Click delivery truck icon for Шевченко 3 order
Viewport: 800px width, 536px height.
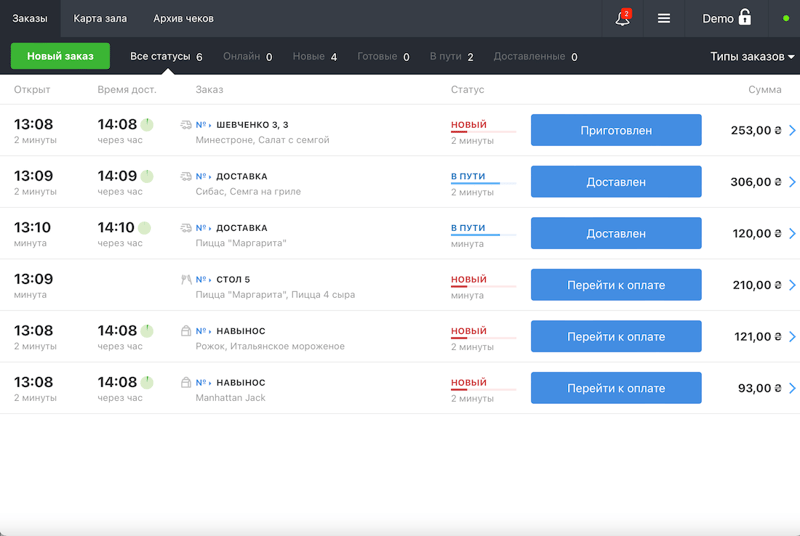(x=186, y=125)
